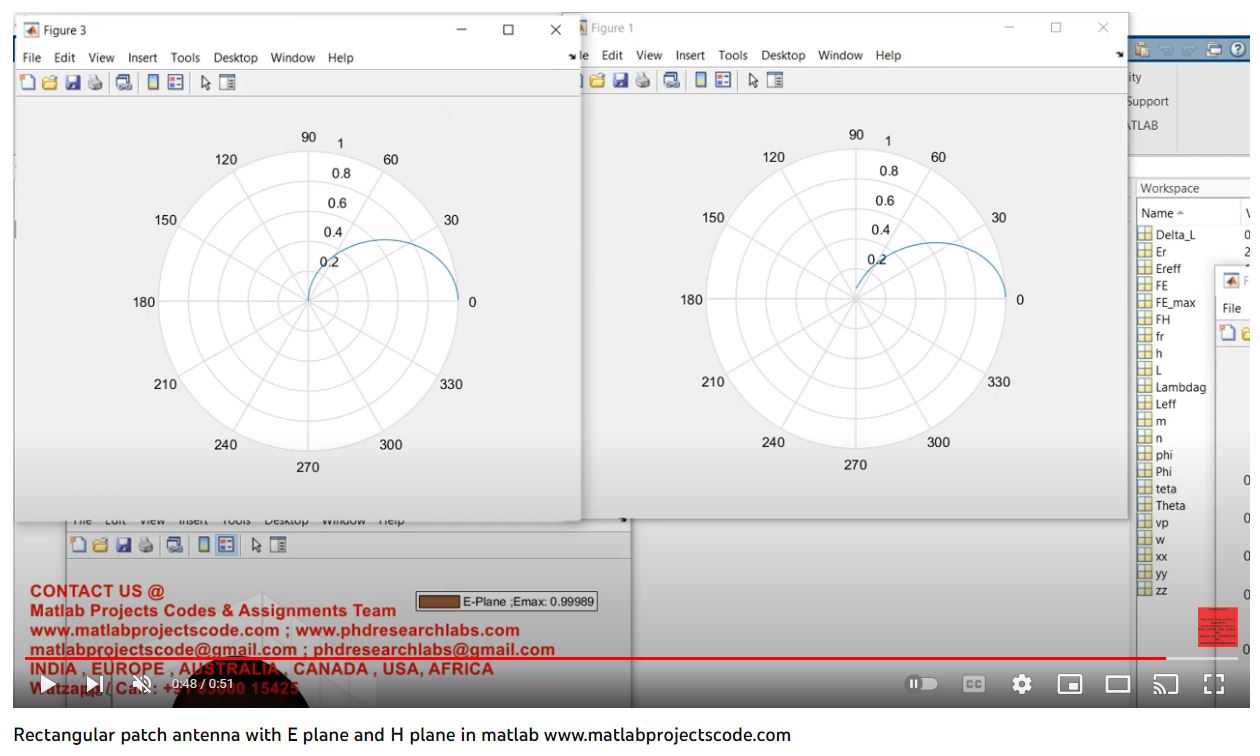1260x756 pixels.
Task: Click Print Figure icon in Figure 3 toolbar
Action: pyautogui.click(x=95, y=83)
